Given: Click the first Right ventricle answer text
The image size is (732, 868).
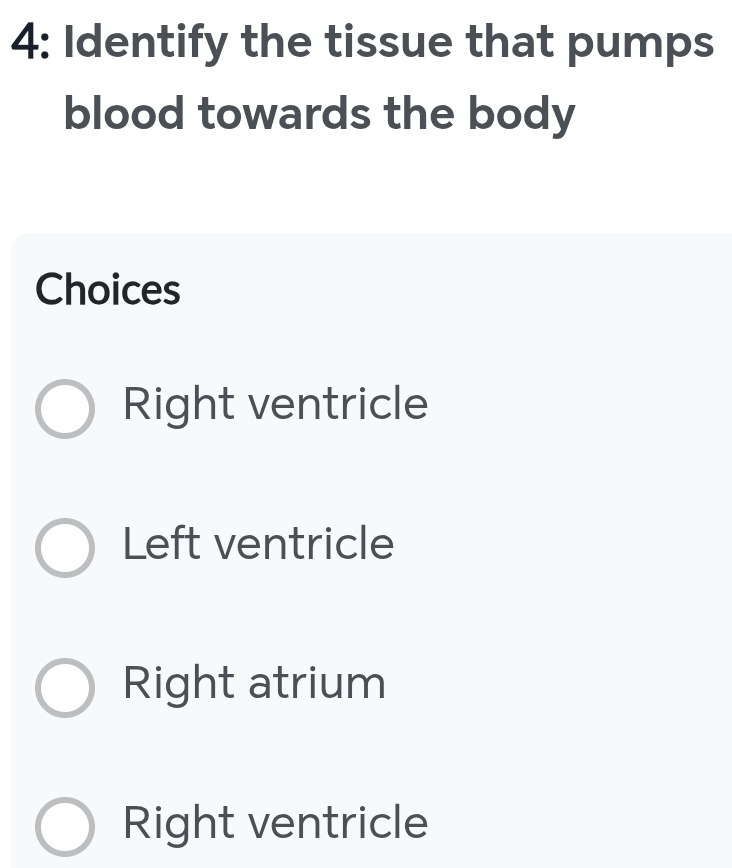Looking at the screenshot, I should tap(274, 404).
